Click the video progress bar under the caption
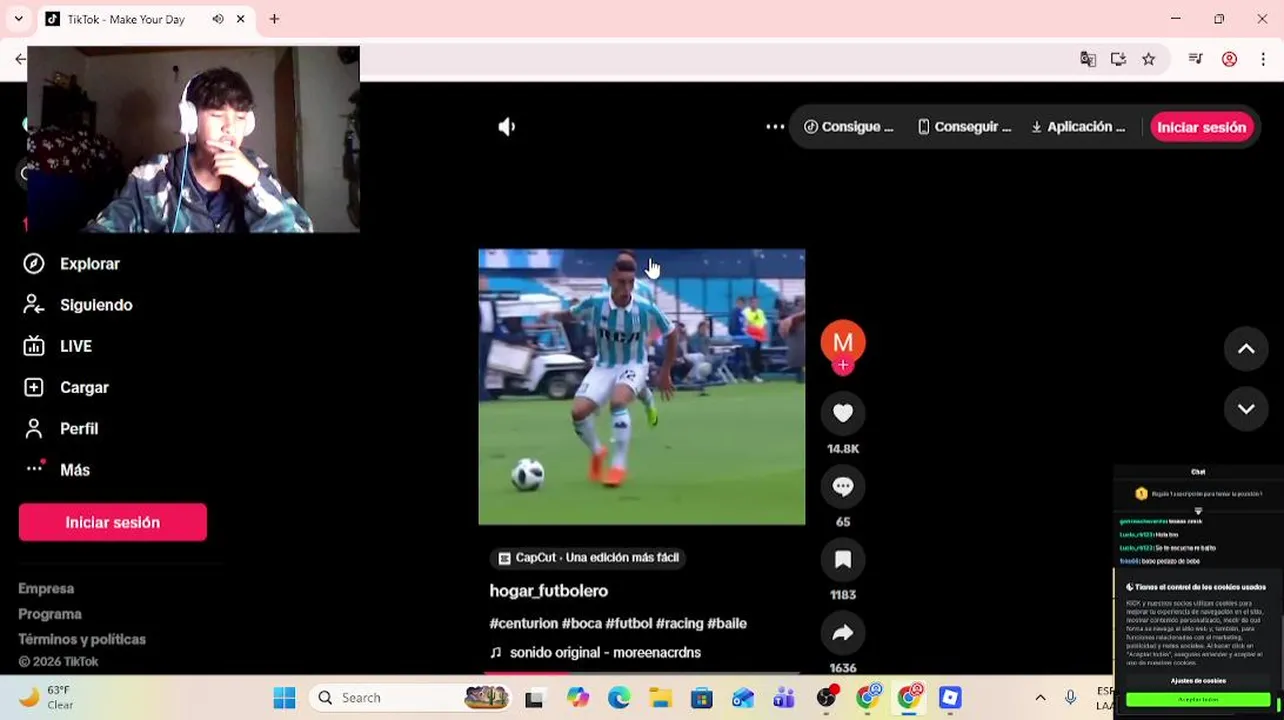Image resolution: width=1284 pixels, height=720 pixels. [642, 673]
